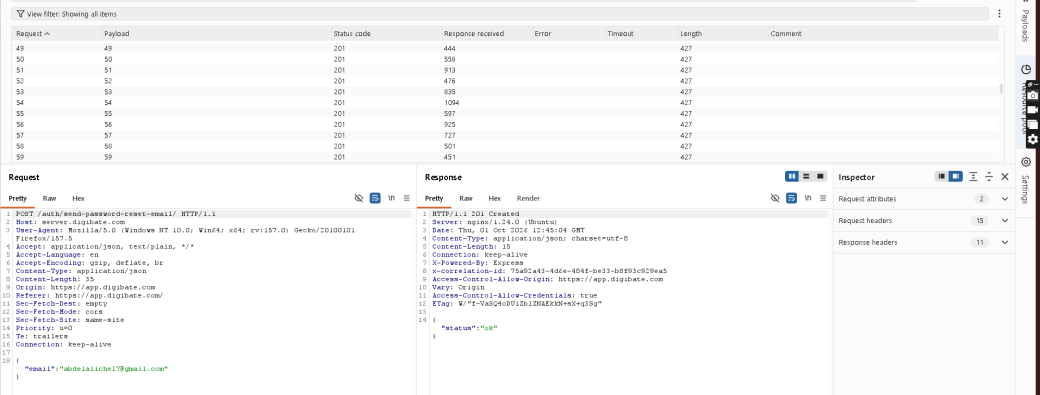Switch Response panel to Pretty tab
The width and height of the screenshot is (1040, 395).
click(x=434, y=198)
